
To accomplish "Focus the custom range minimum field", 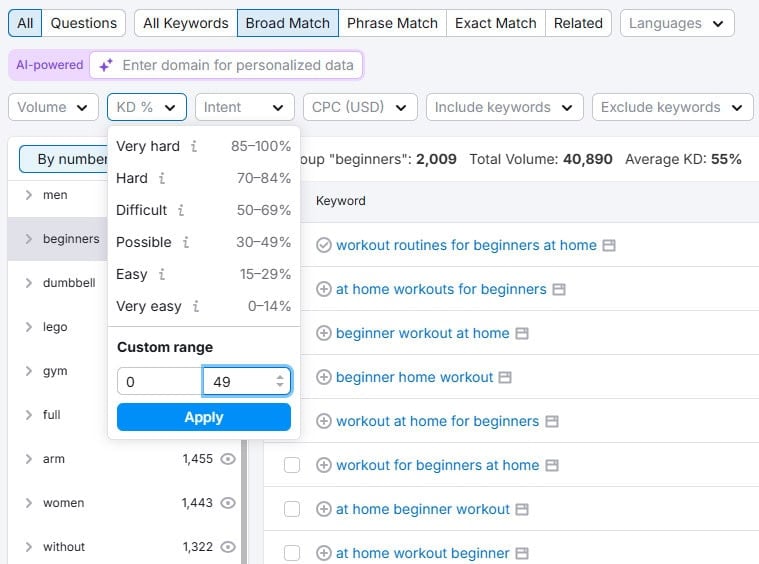I will tap(160, 381).
